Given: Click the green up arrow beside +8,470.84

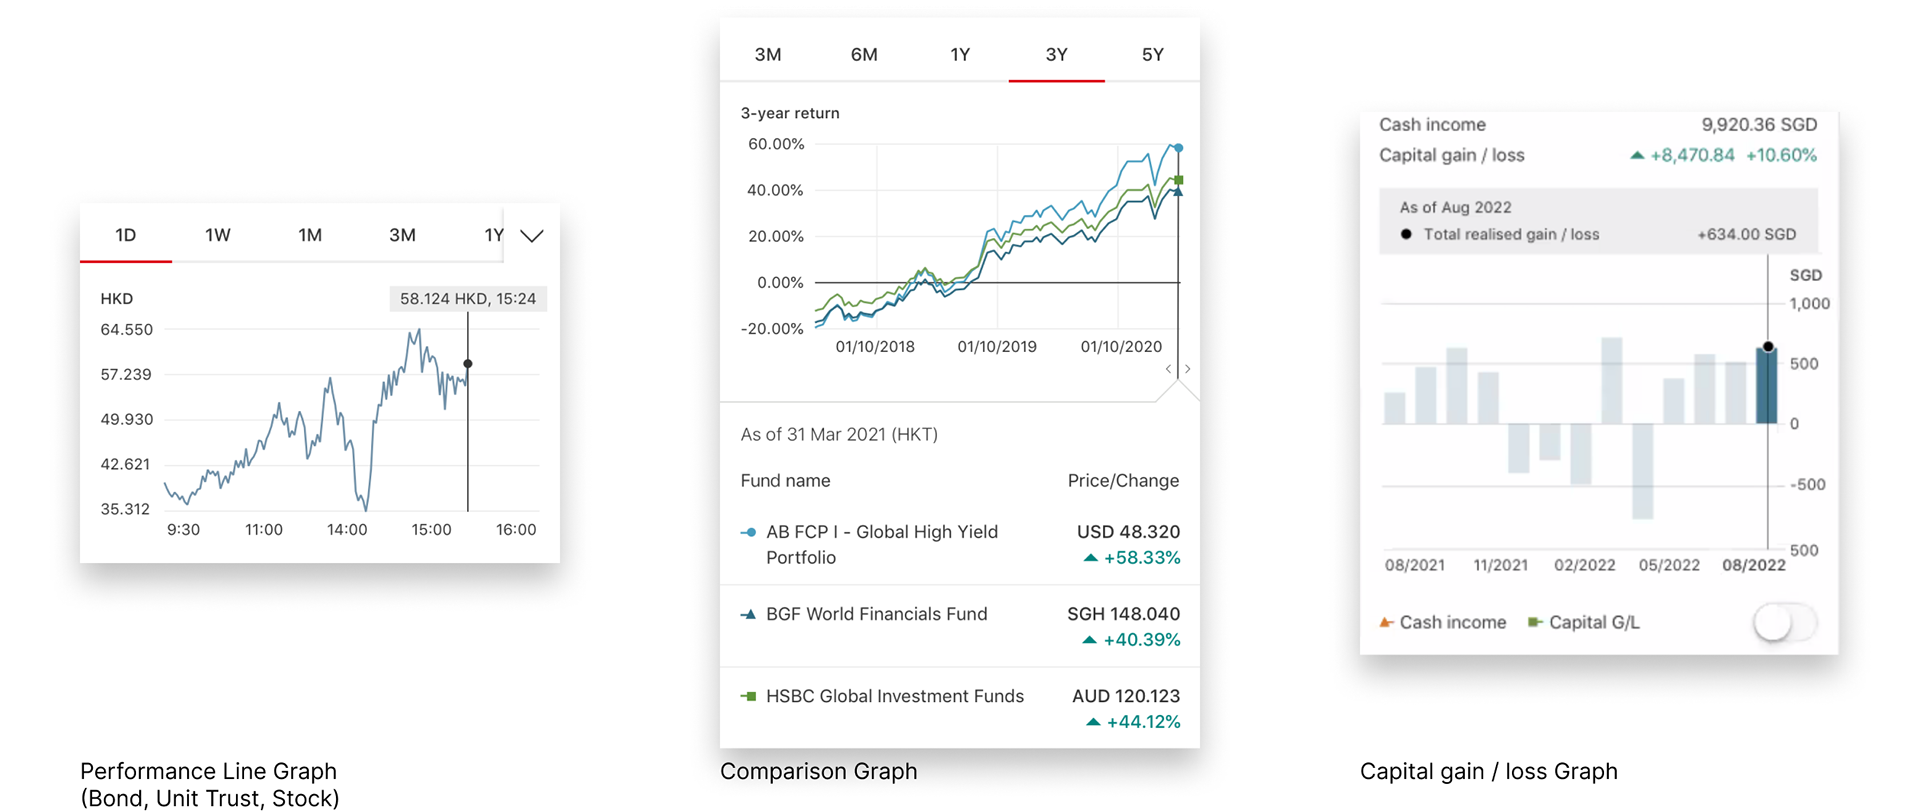Looking at the screenshot, I should click(x=1637, y=155).
